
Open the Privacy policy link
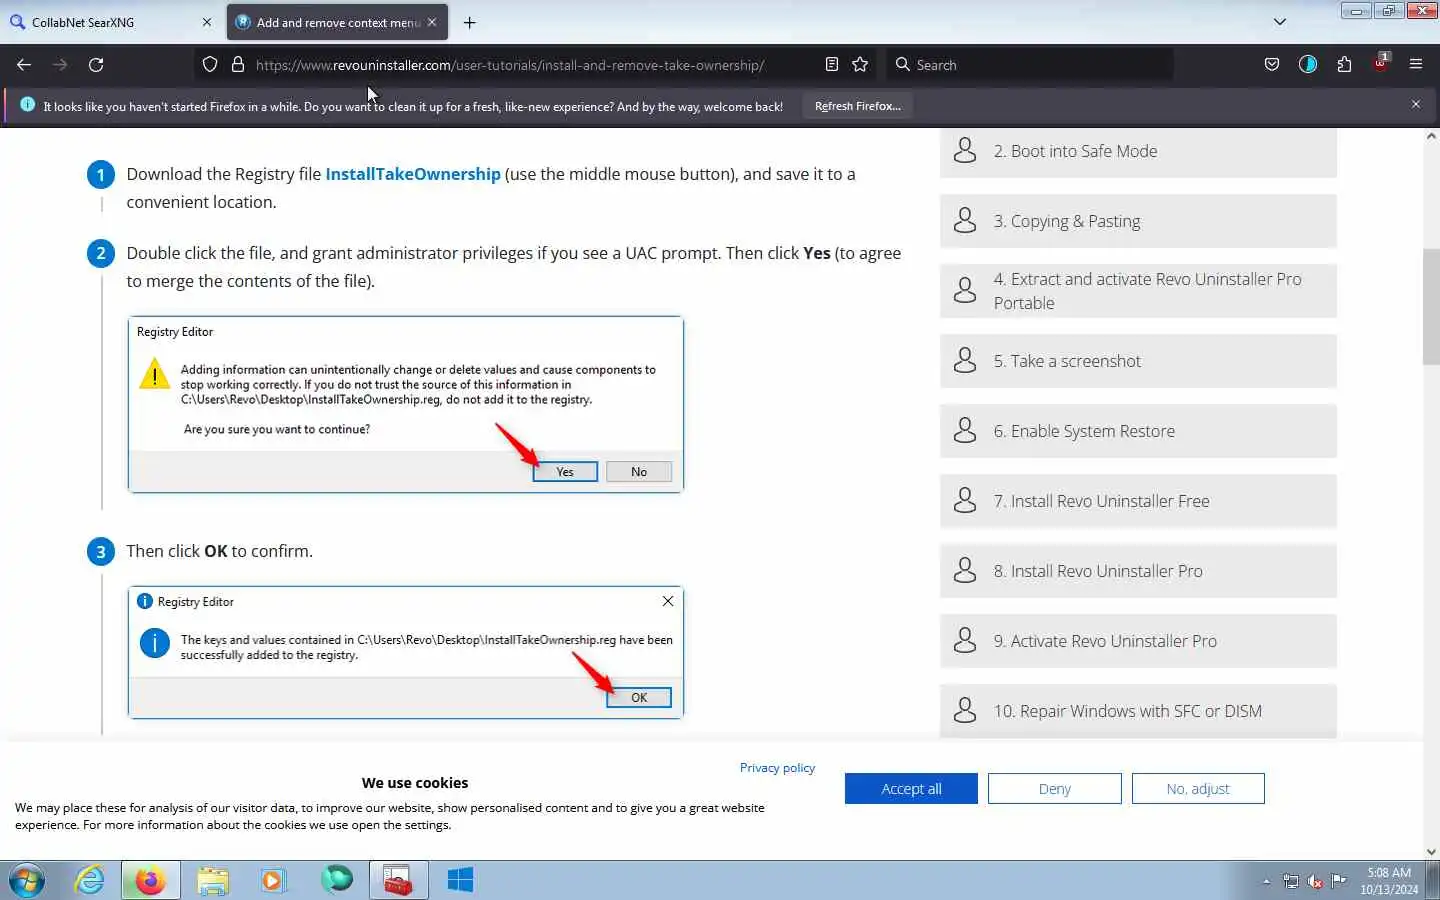coord(777,768)
